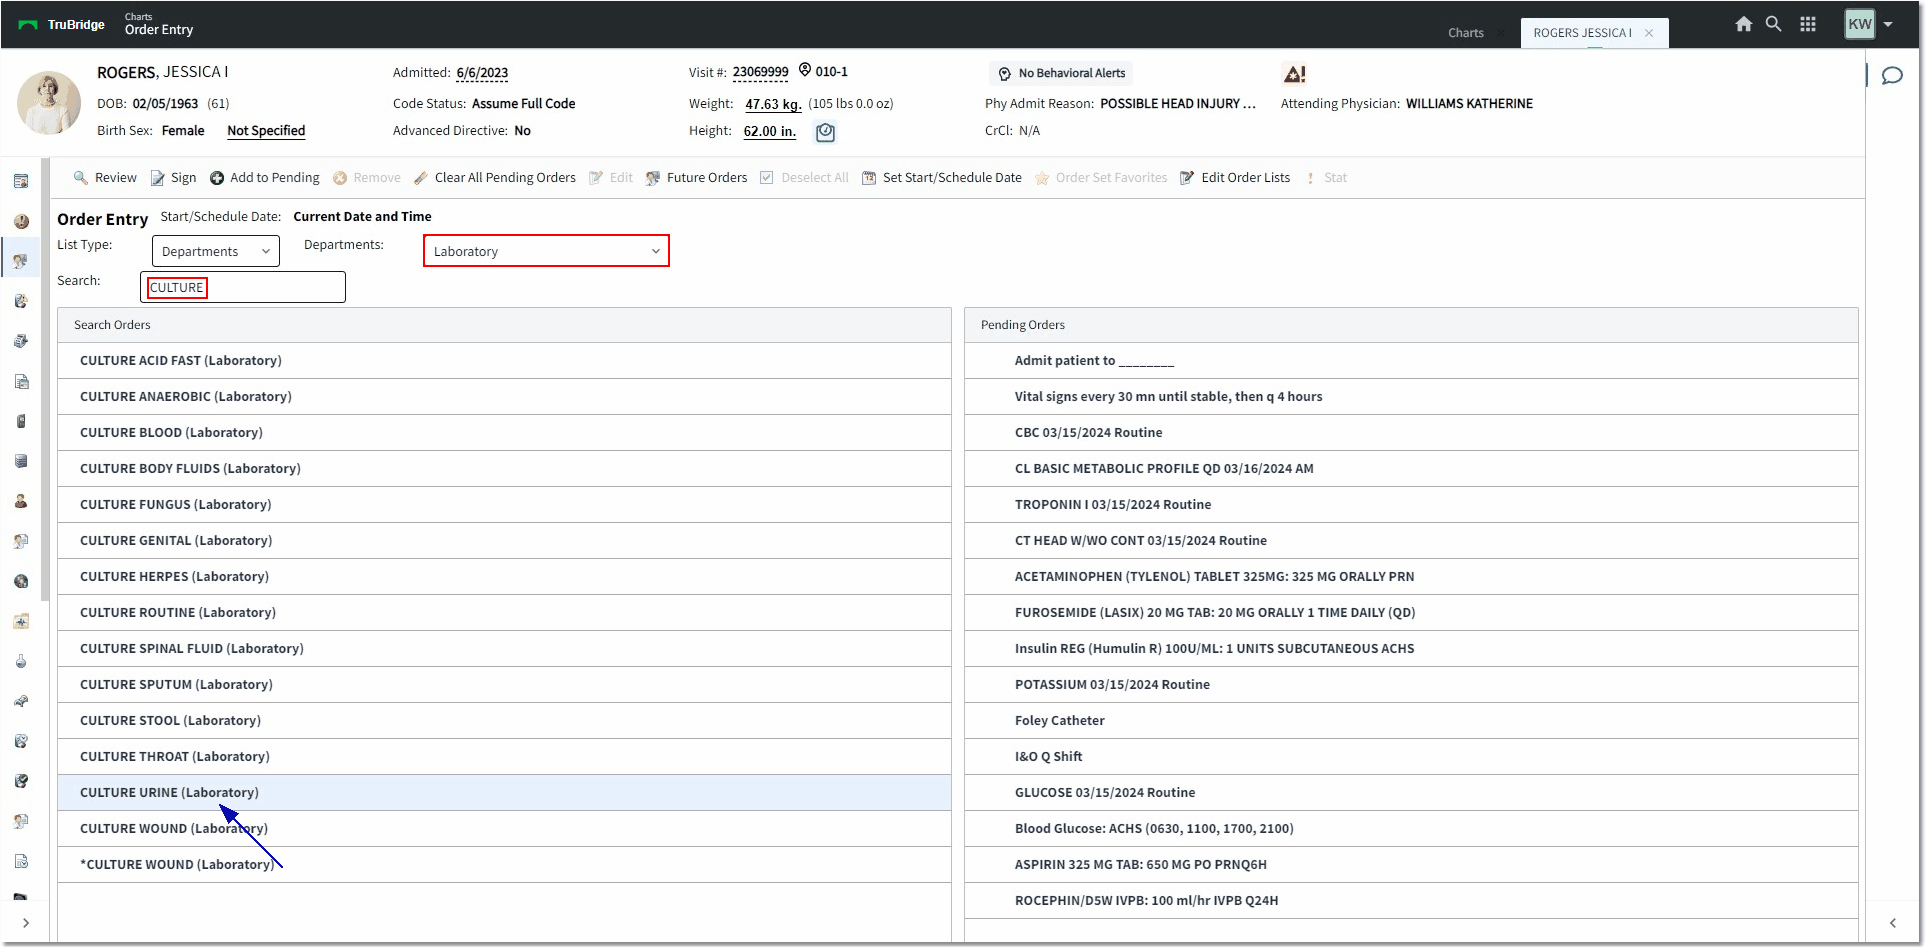The image size is (1926, 949).
Task: Click the highlighted Order Entry sidebar icon
Action: (21, 261)
